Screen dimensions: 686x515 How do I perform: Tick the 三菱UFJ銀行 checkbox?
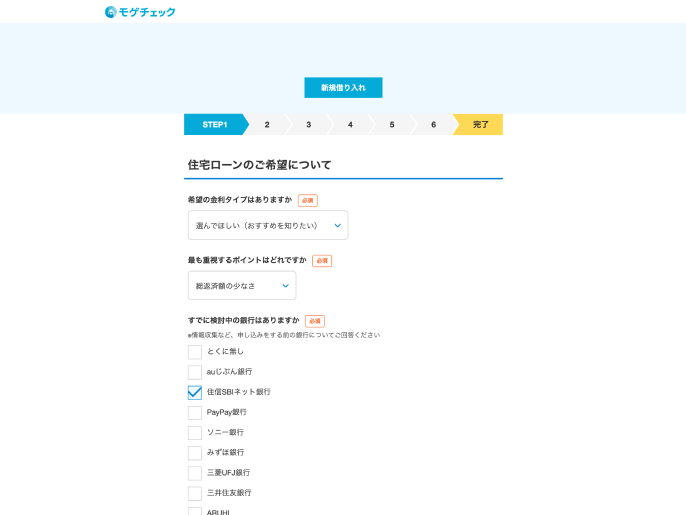(195, 473)
